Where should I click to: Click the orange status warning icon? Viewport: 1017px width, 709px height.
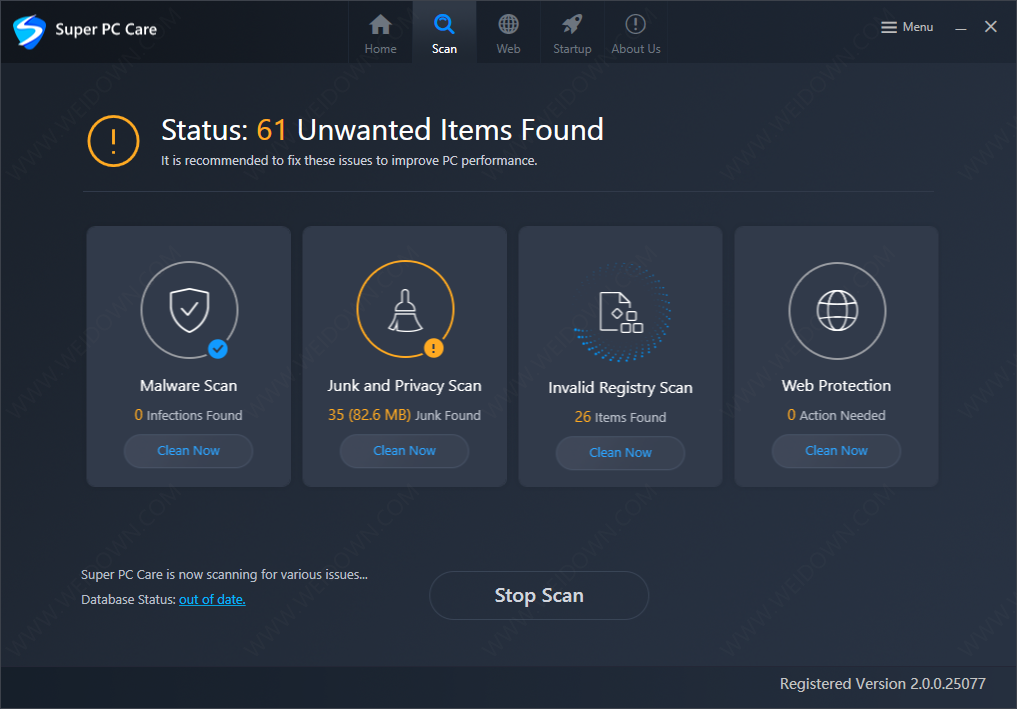[x=114, y=141]
